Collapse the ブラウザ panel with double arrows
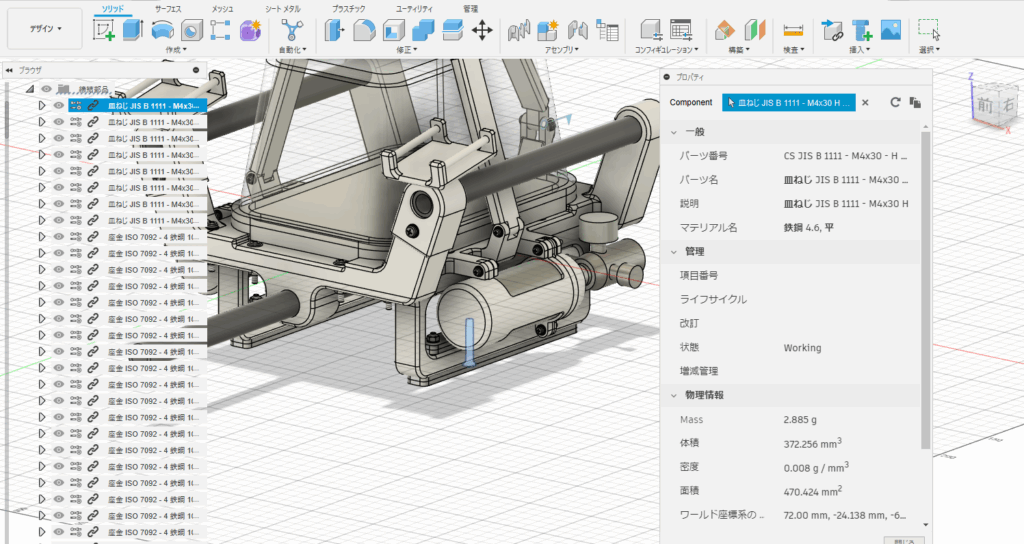Image resolution: width=1024 pixels, height=544 pixels. (8, 70)
